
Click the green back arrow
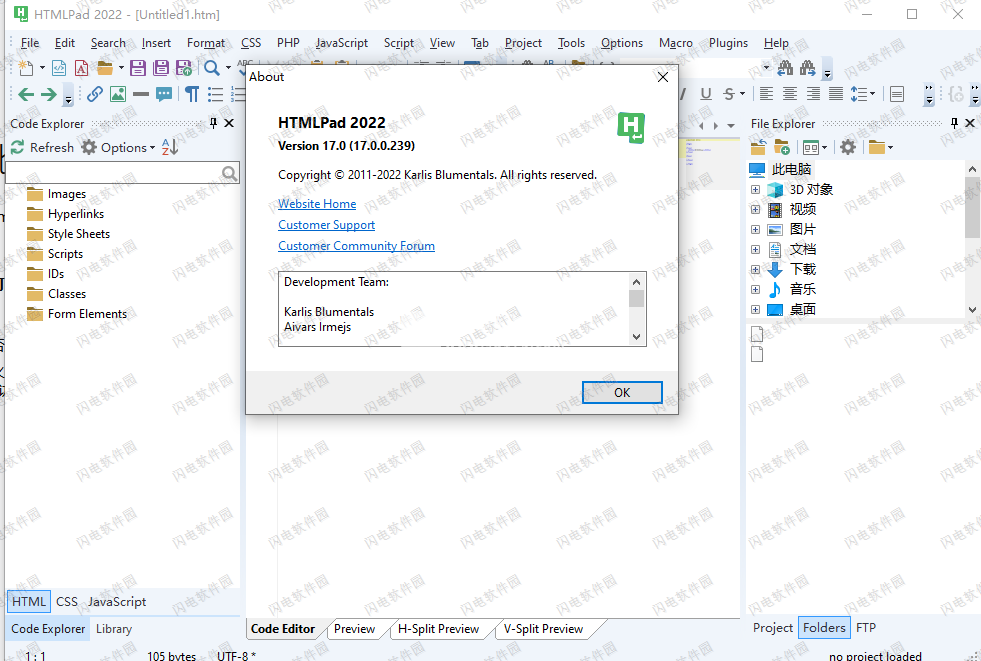[x=26, y=94]
